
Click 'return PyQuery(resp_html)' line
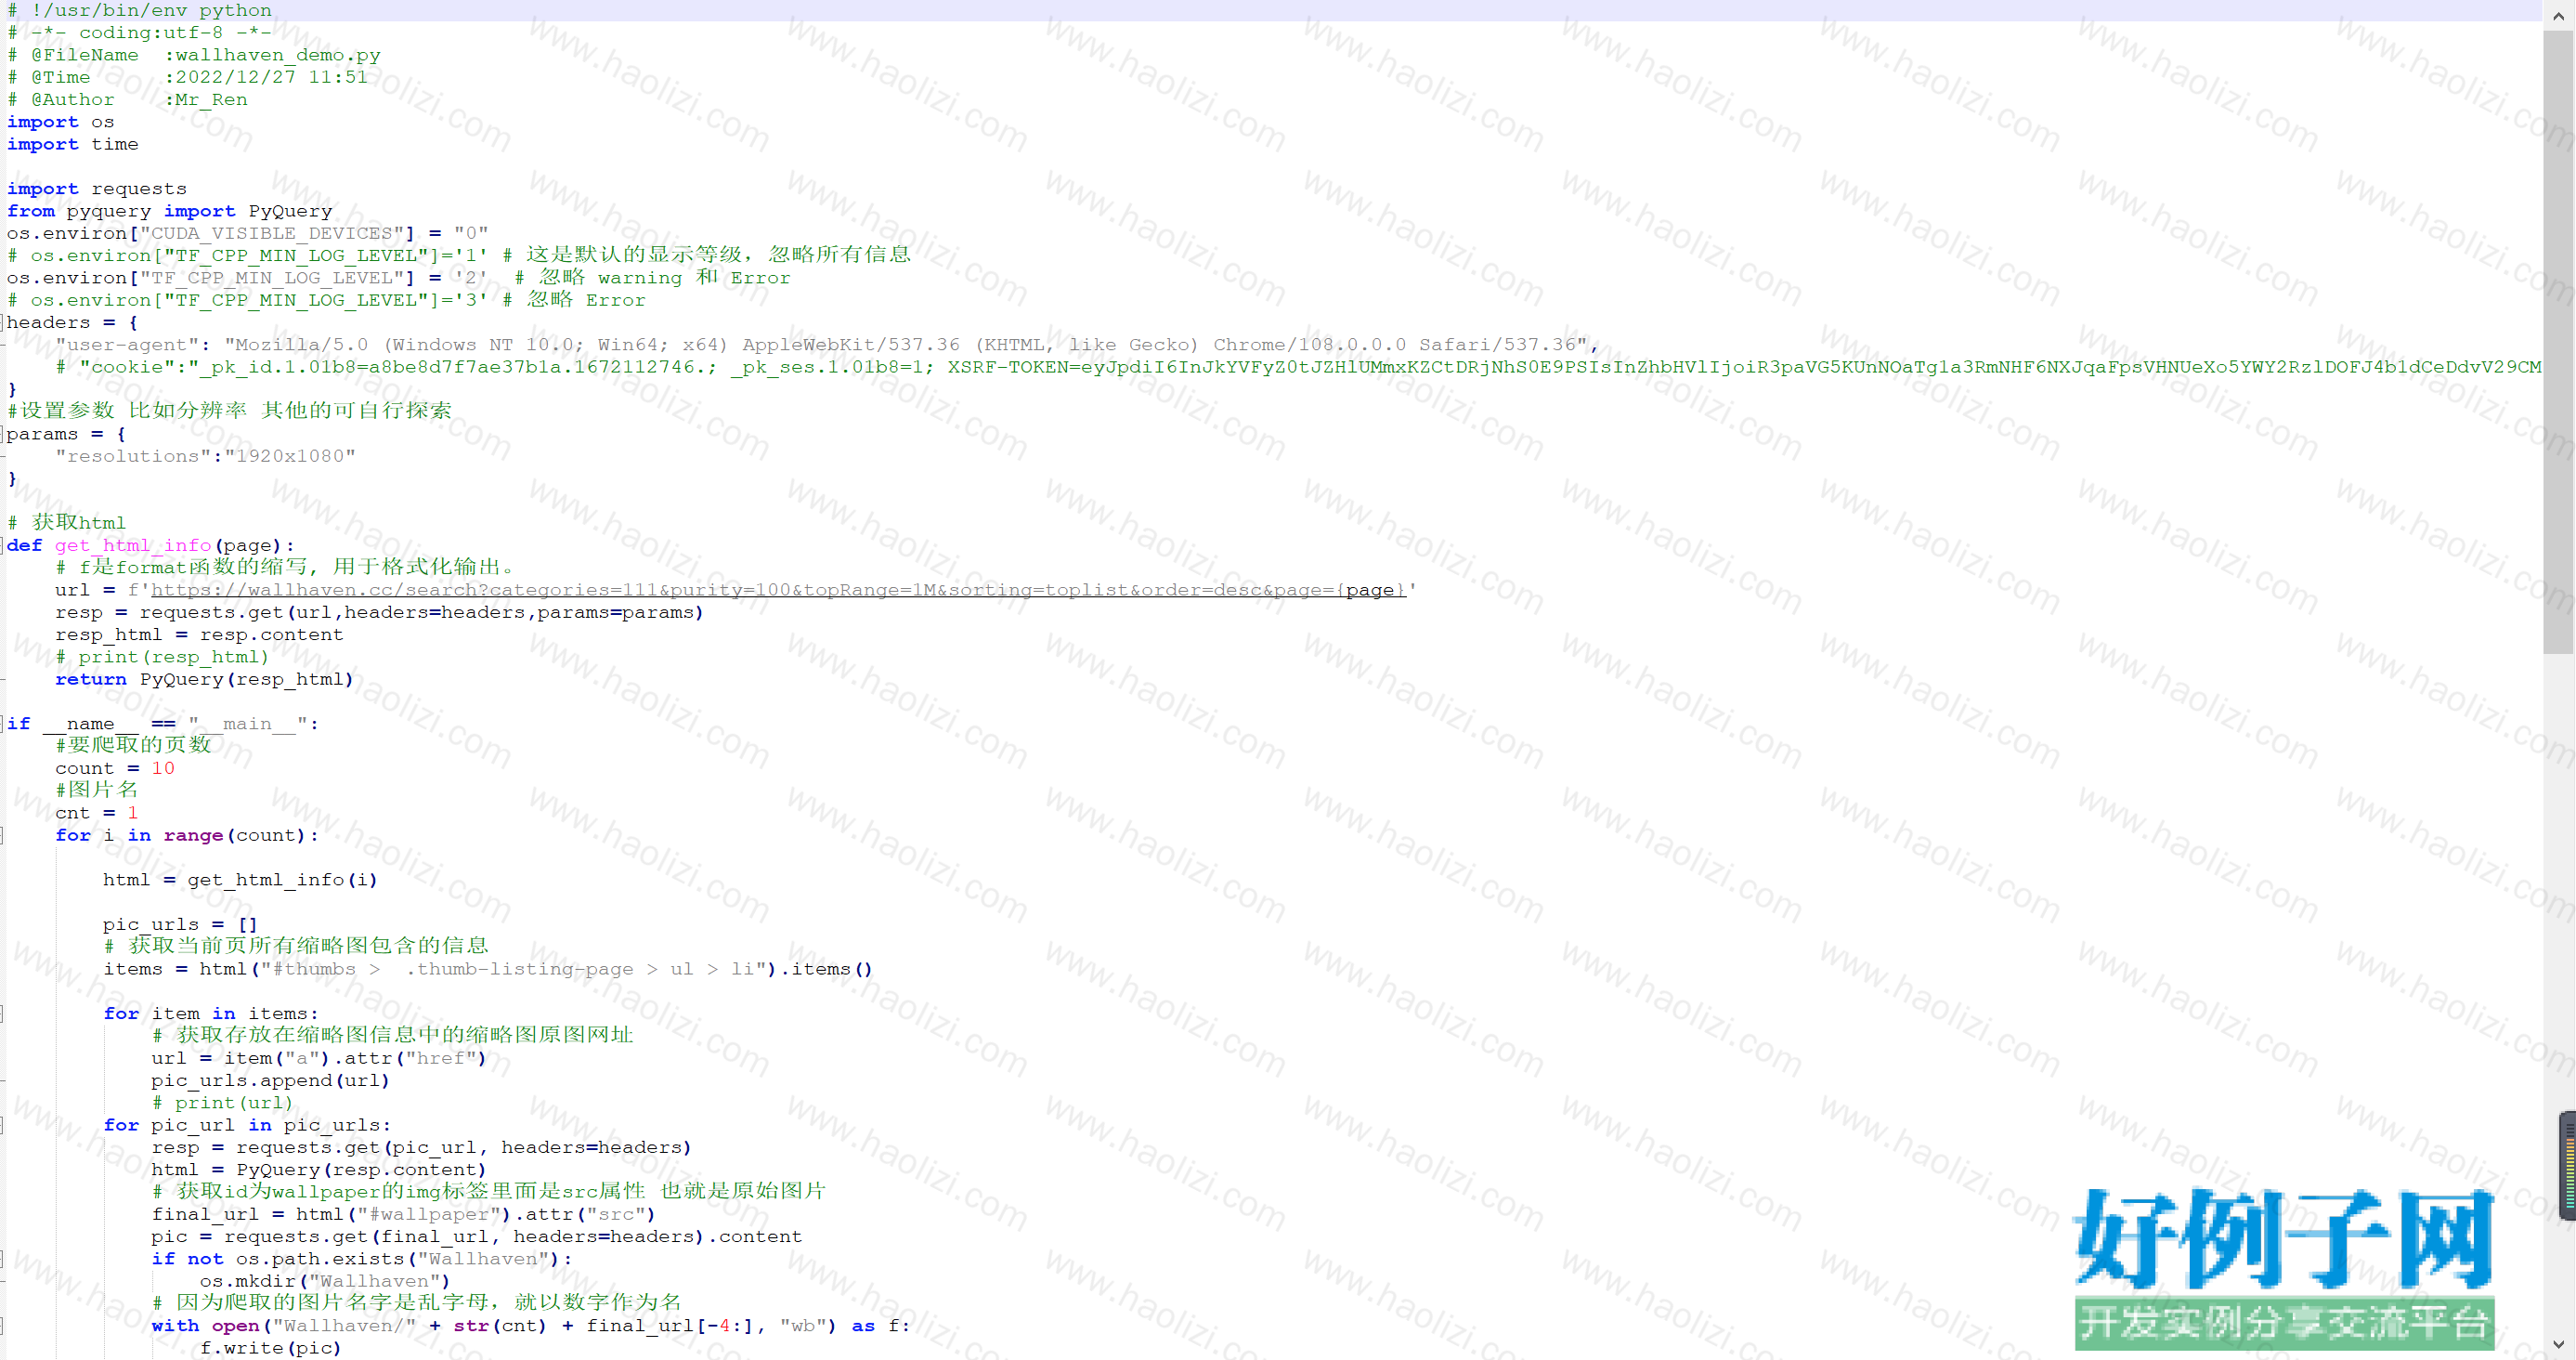[205, 679]
